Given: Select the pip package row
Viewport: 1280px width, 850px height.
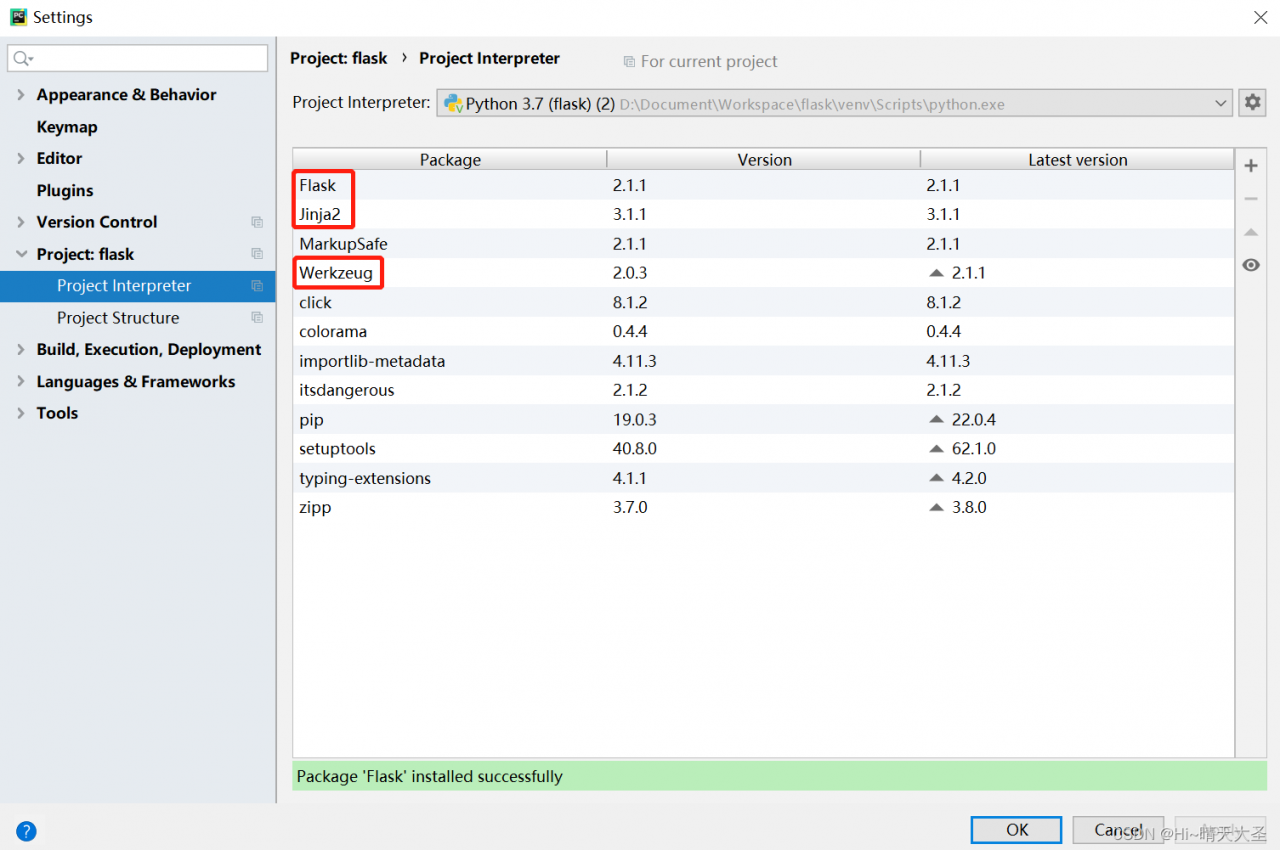Looking at the screenshot, I should pos(764,420).
